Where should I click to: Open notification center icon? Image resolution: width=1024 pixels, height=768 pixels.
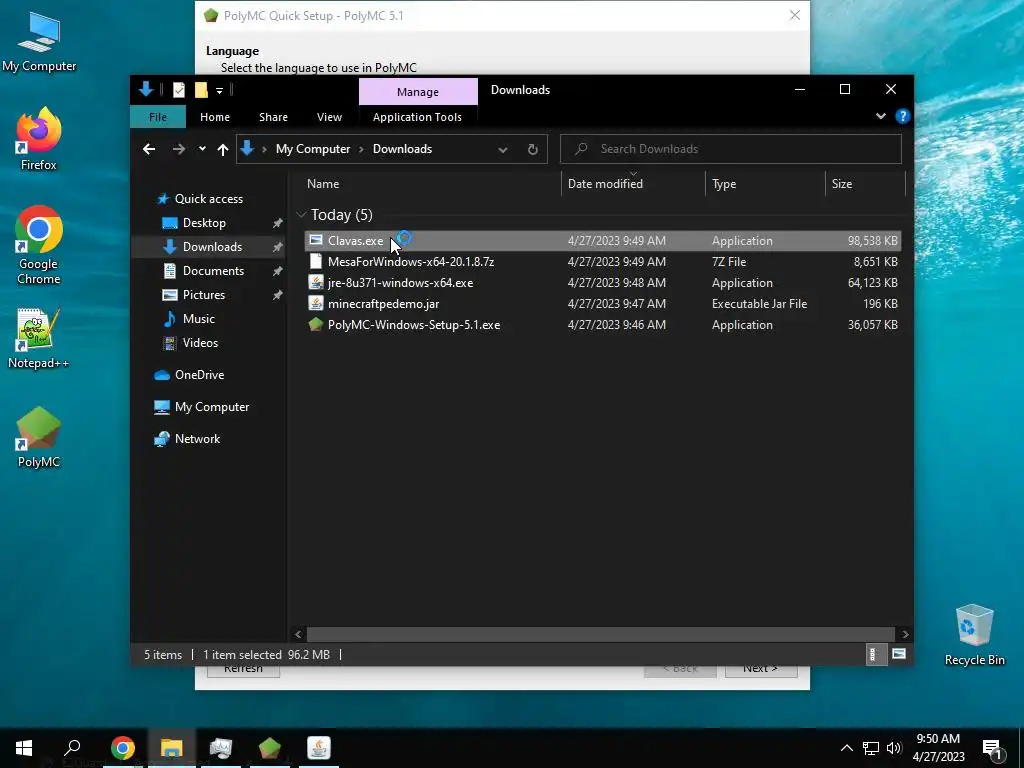[992, 749]
